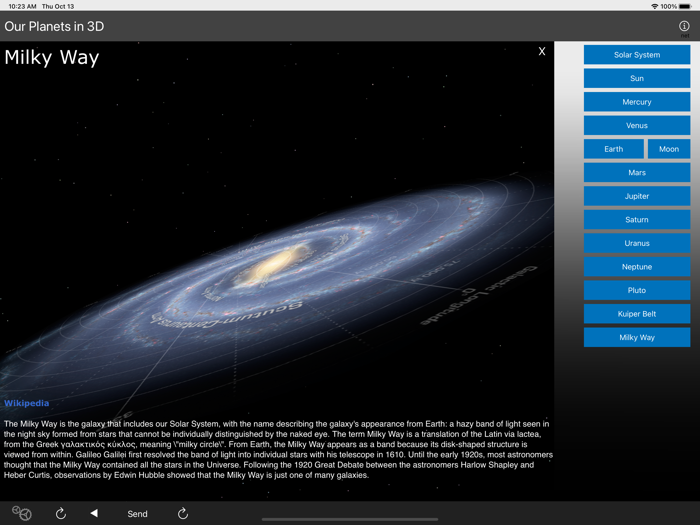
Task: Tap the Thu Oct 13 date in the status bar
Action: point(58,6)
